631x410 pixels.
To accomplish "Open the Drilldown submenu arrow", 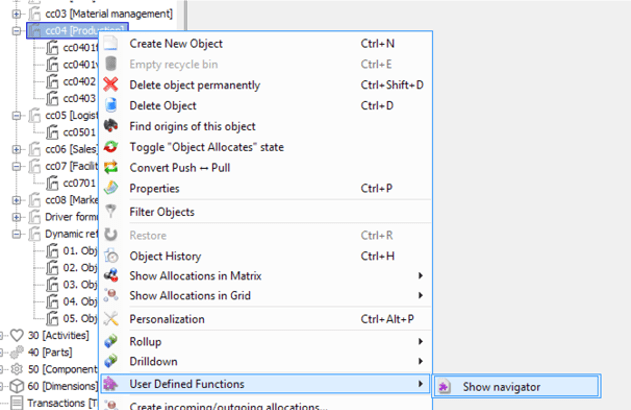I will pyautogui.click(x=420, y=361).
